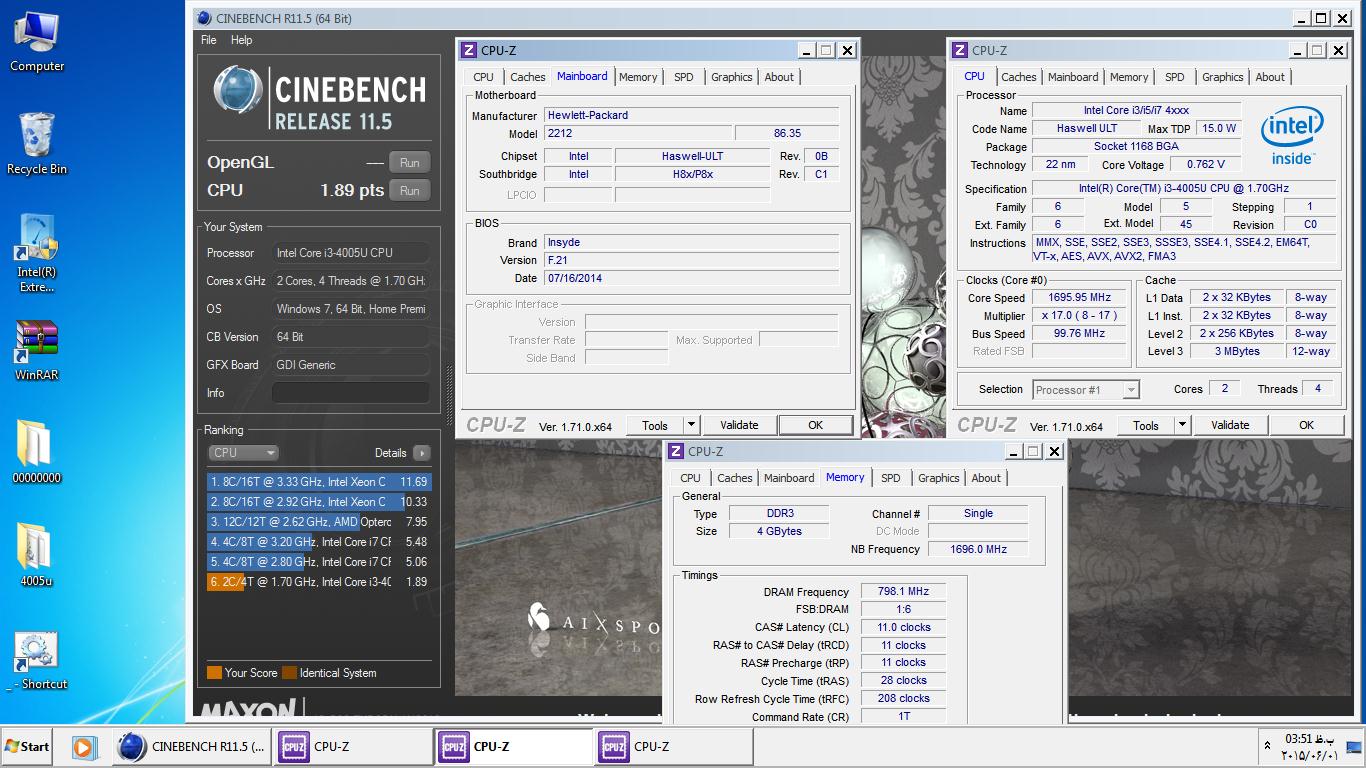Switch to CPU tab in bottom CPU-Z window
The width and height of the screenshot is (1366, 768).
click(x=691, y=478)
